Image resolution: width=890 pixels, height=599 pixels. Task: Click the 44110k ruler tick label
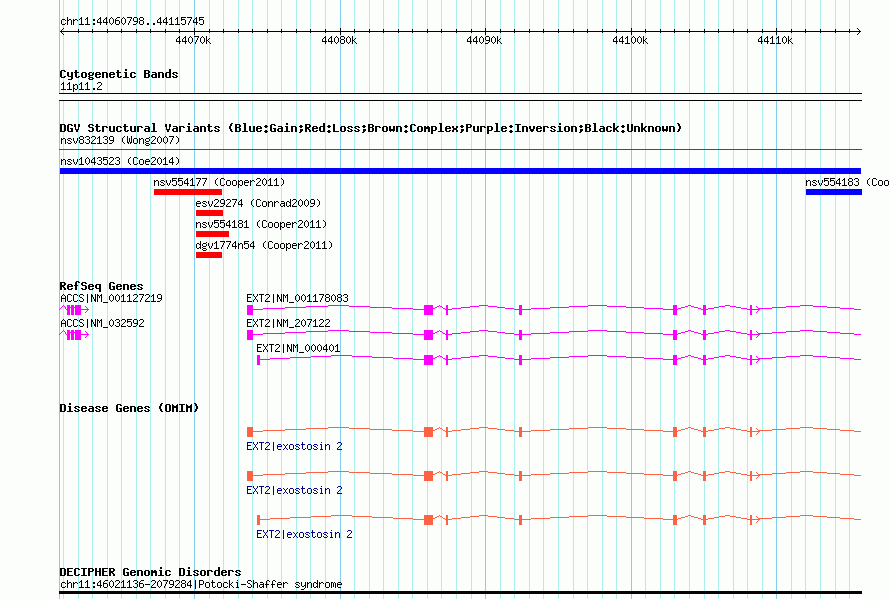[775, 40]
